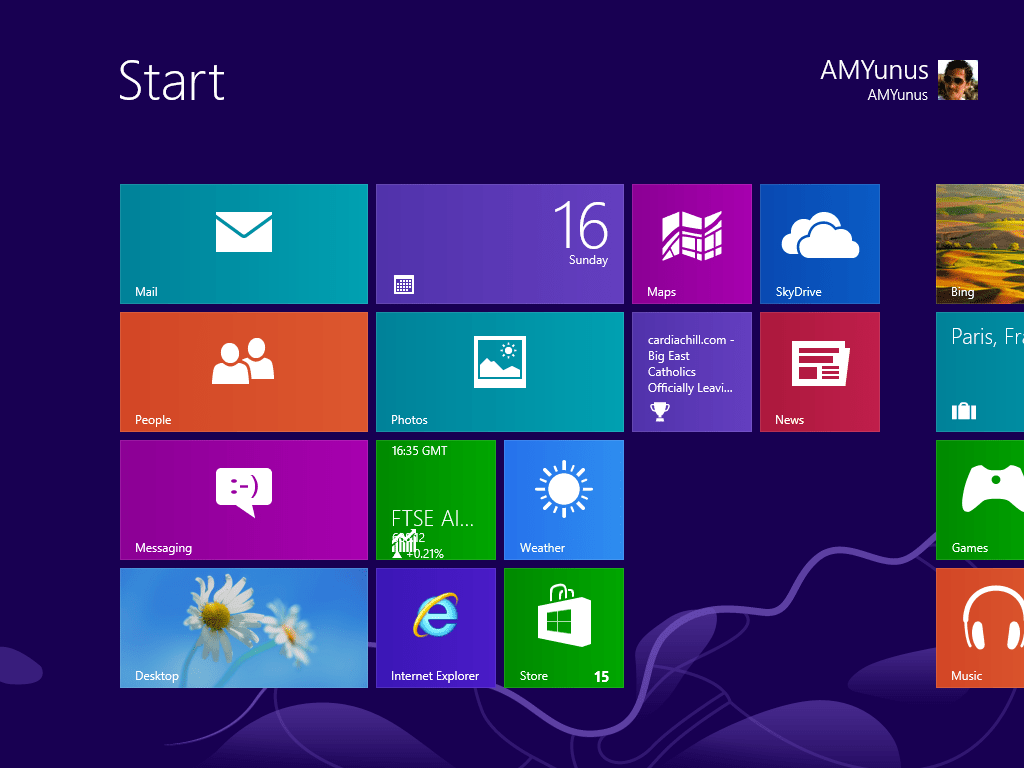1024x768 pixels.
Task: Open the Finance tile showing FTSE index
Action: point(435,499)
